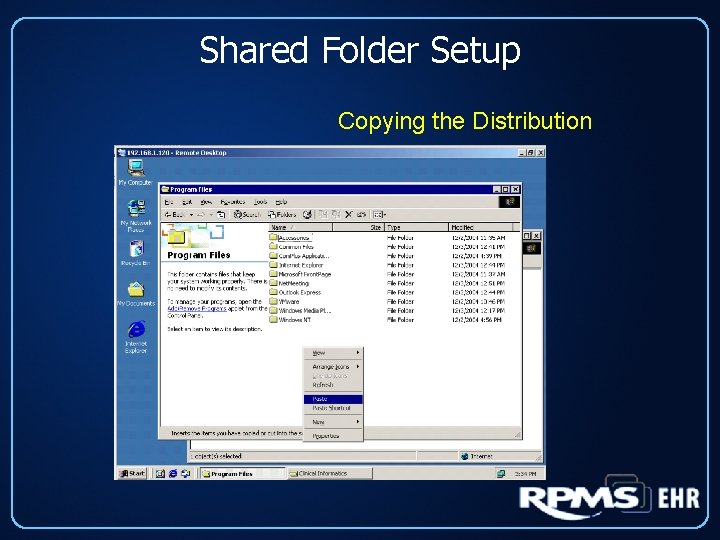The width and height of the screenshot is (720, 540).
Task: Choose Paste in the context menu
Action: [x=333, y=399]
